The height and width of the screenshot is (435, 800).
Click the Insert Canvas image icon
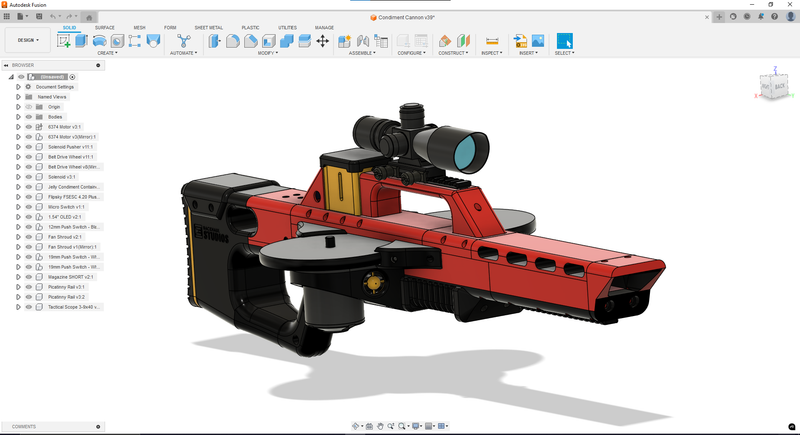[x=538, y=41]
